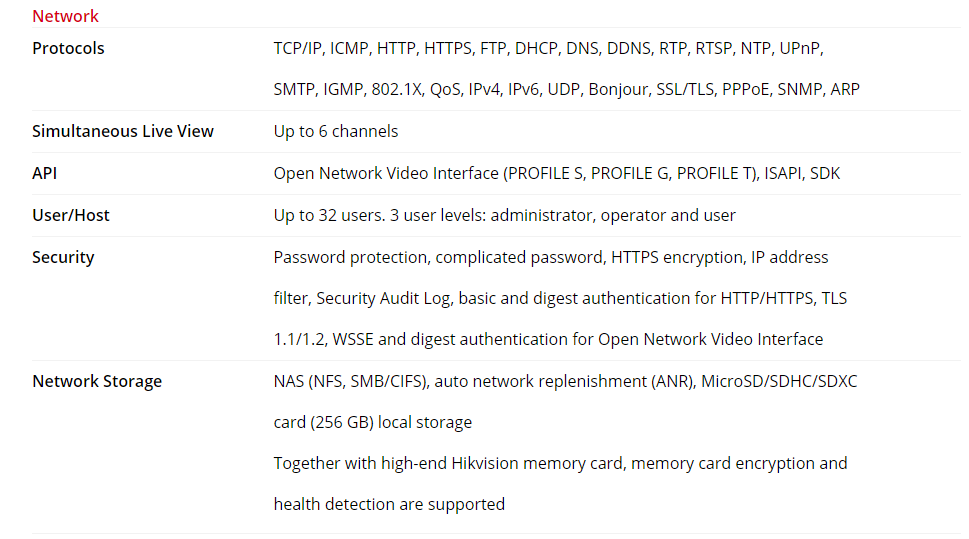Click the Network Storage row label
The height and width of the screenshot is (539, 969).
[97, 381]
